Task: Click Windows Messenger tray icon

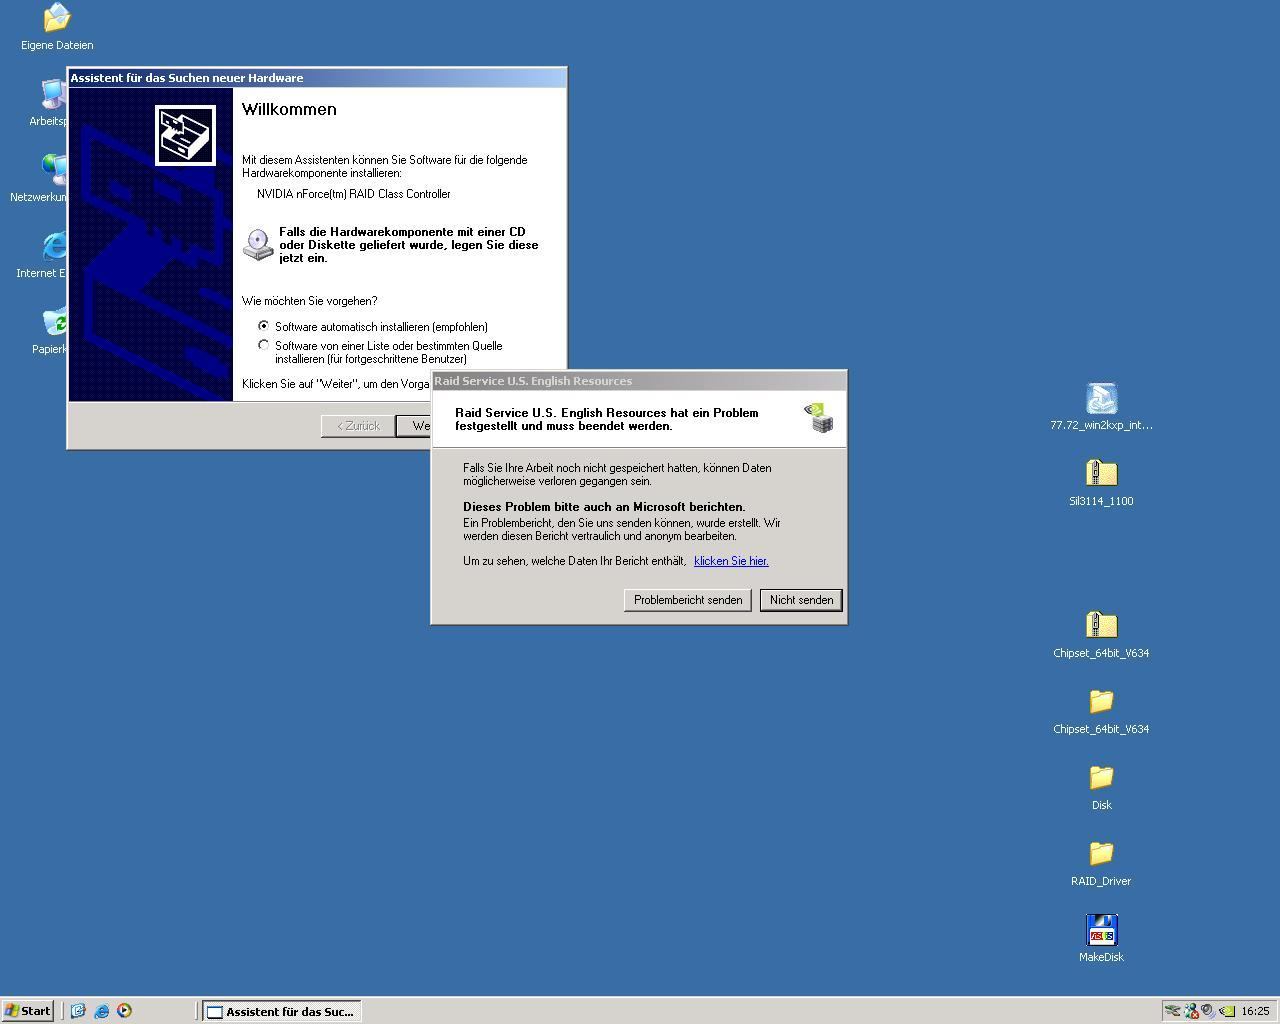Action: tap(1191, 1011)
